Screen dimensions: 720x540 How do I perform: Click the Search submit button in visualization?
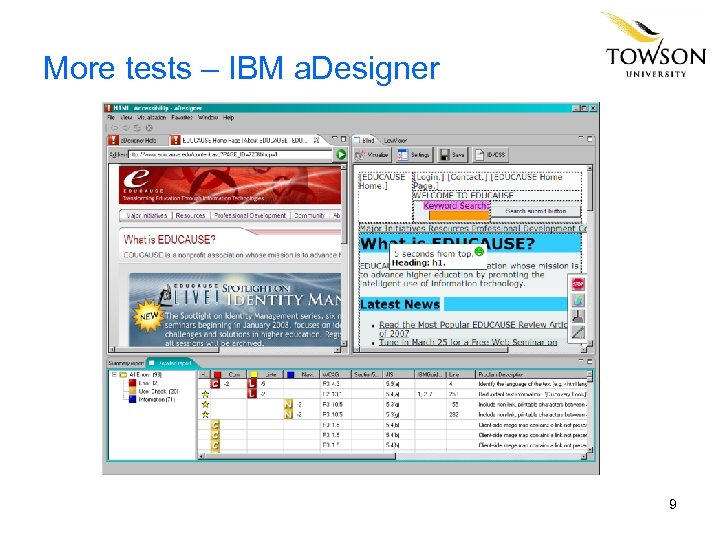(x=535, y=211)
